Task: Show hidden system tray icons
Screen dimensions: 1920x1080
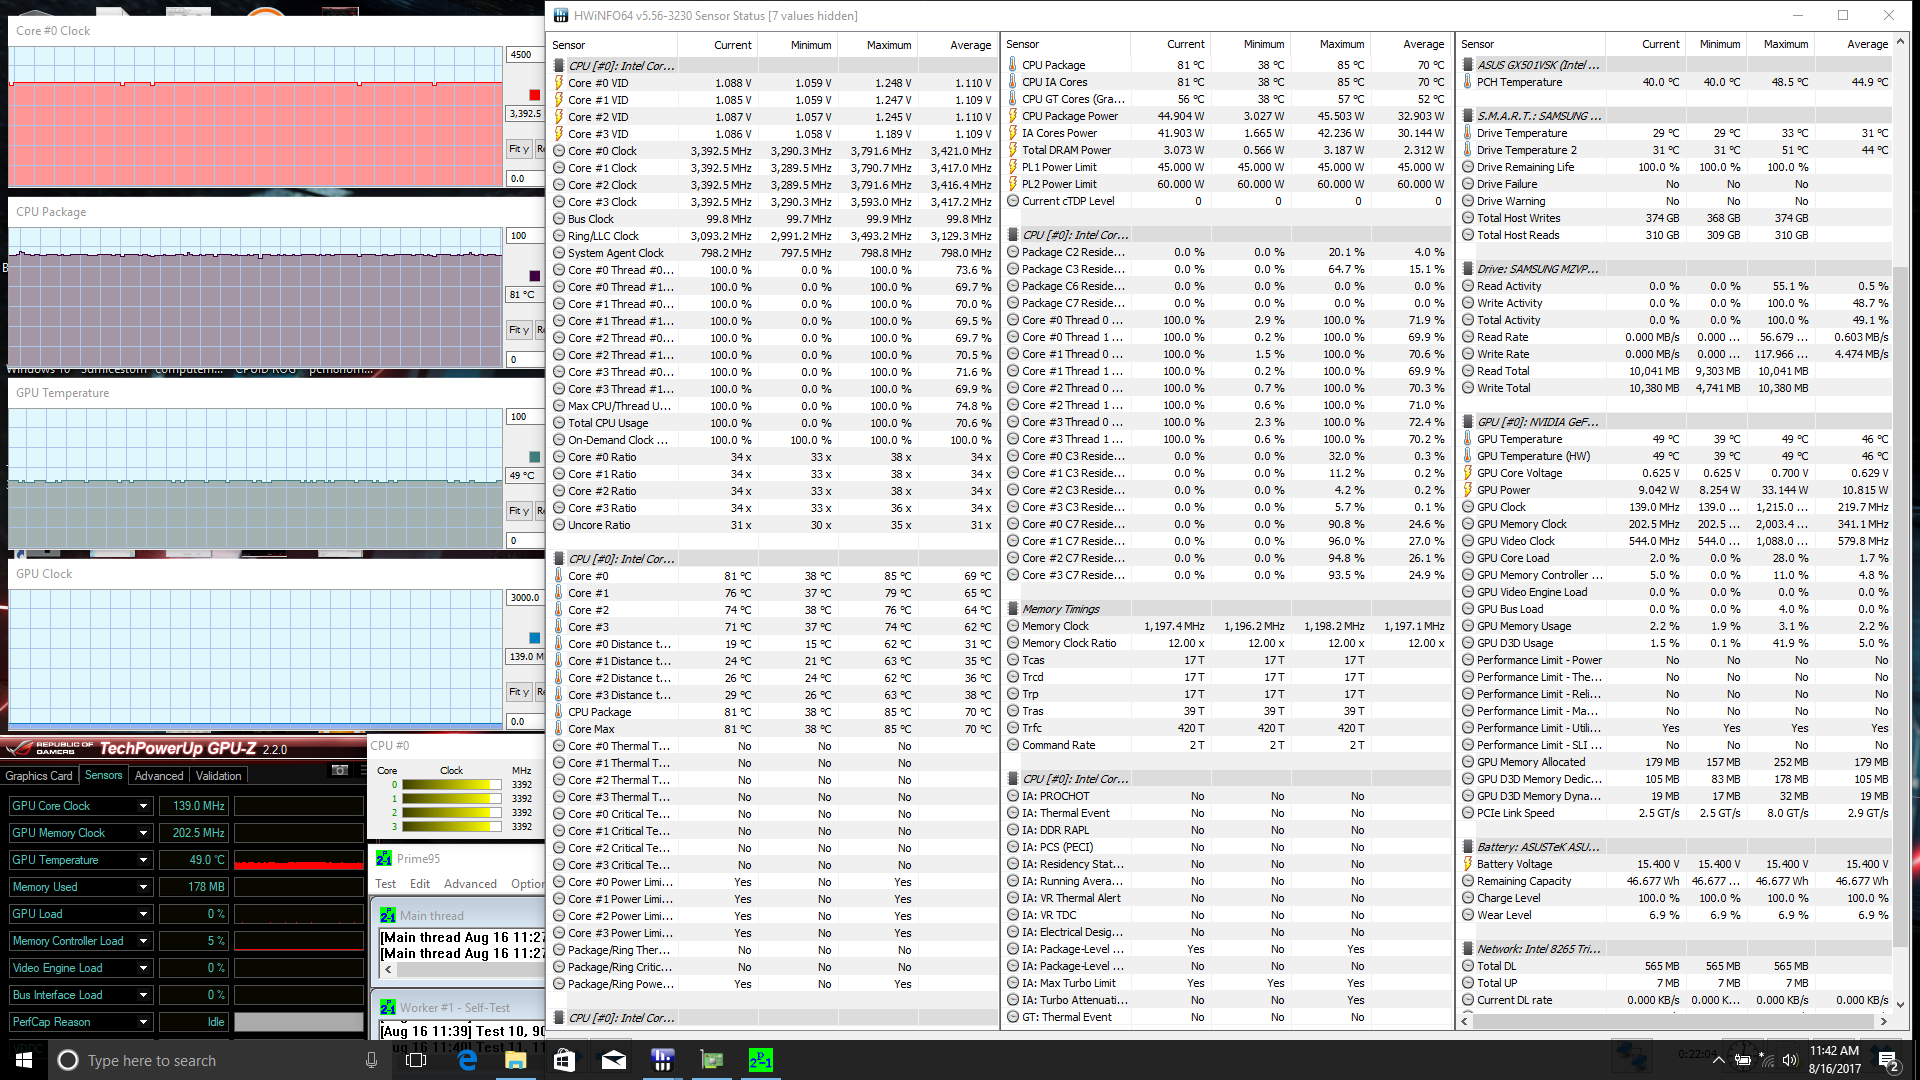Action: pyautogui.click(x=1718, y=1060)
